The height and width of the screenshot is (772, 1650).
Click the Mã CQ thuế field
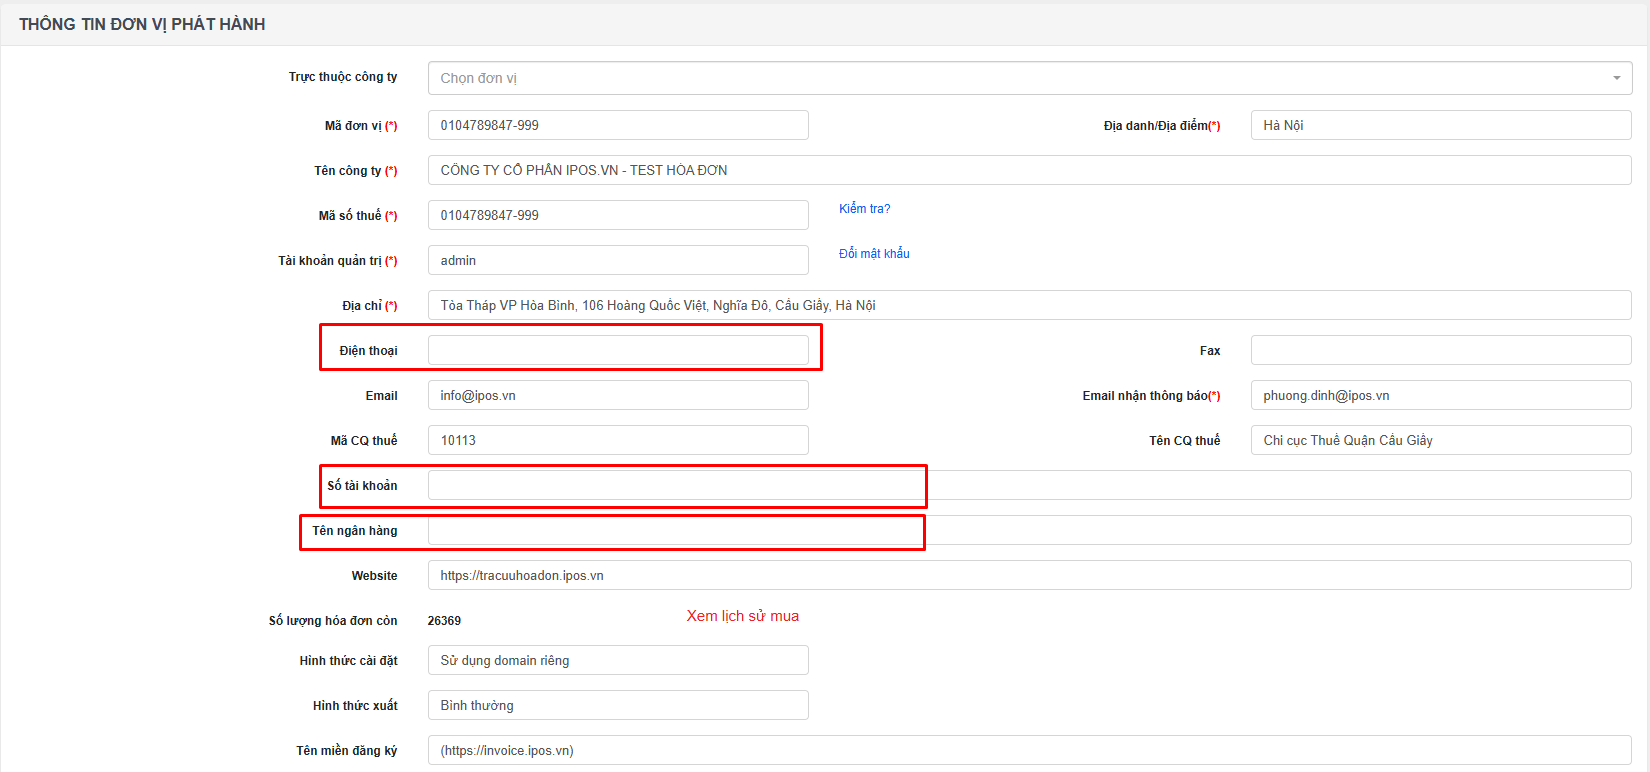click(x=618, y=440)
